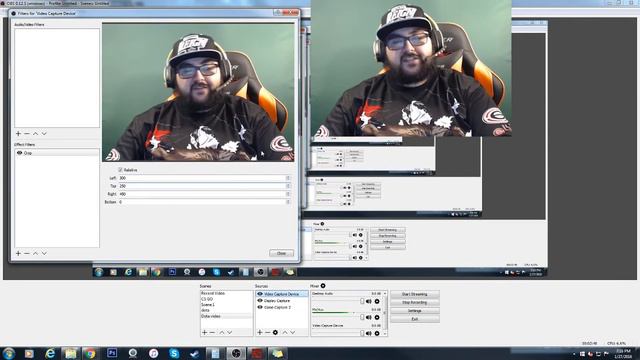Viewport: 640px width, 360px height.
Task: Set the Mic/Aux volume slider handle
Action: point(362,317)
